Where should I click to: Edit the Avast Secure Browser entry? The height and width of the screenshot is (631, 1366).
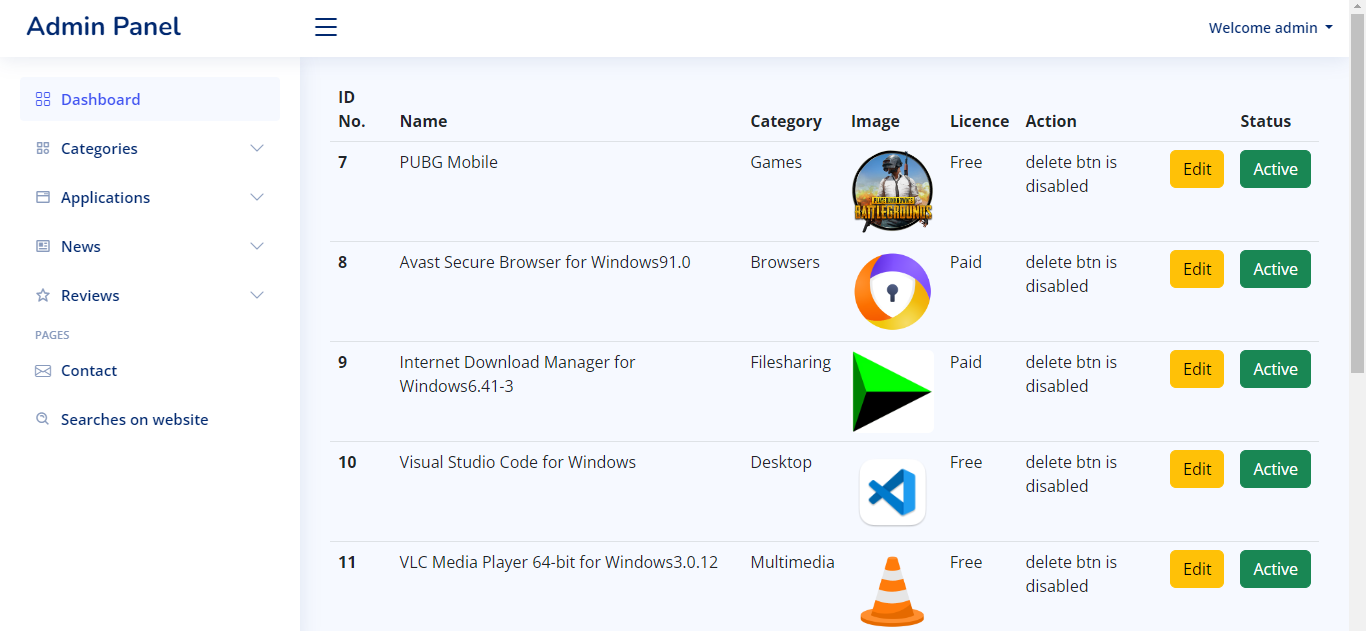point(1197,269)
